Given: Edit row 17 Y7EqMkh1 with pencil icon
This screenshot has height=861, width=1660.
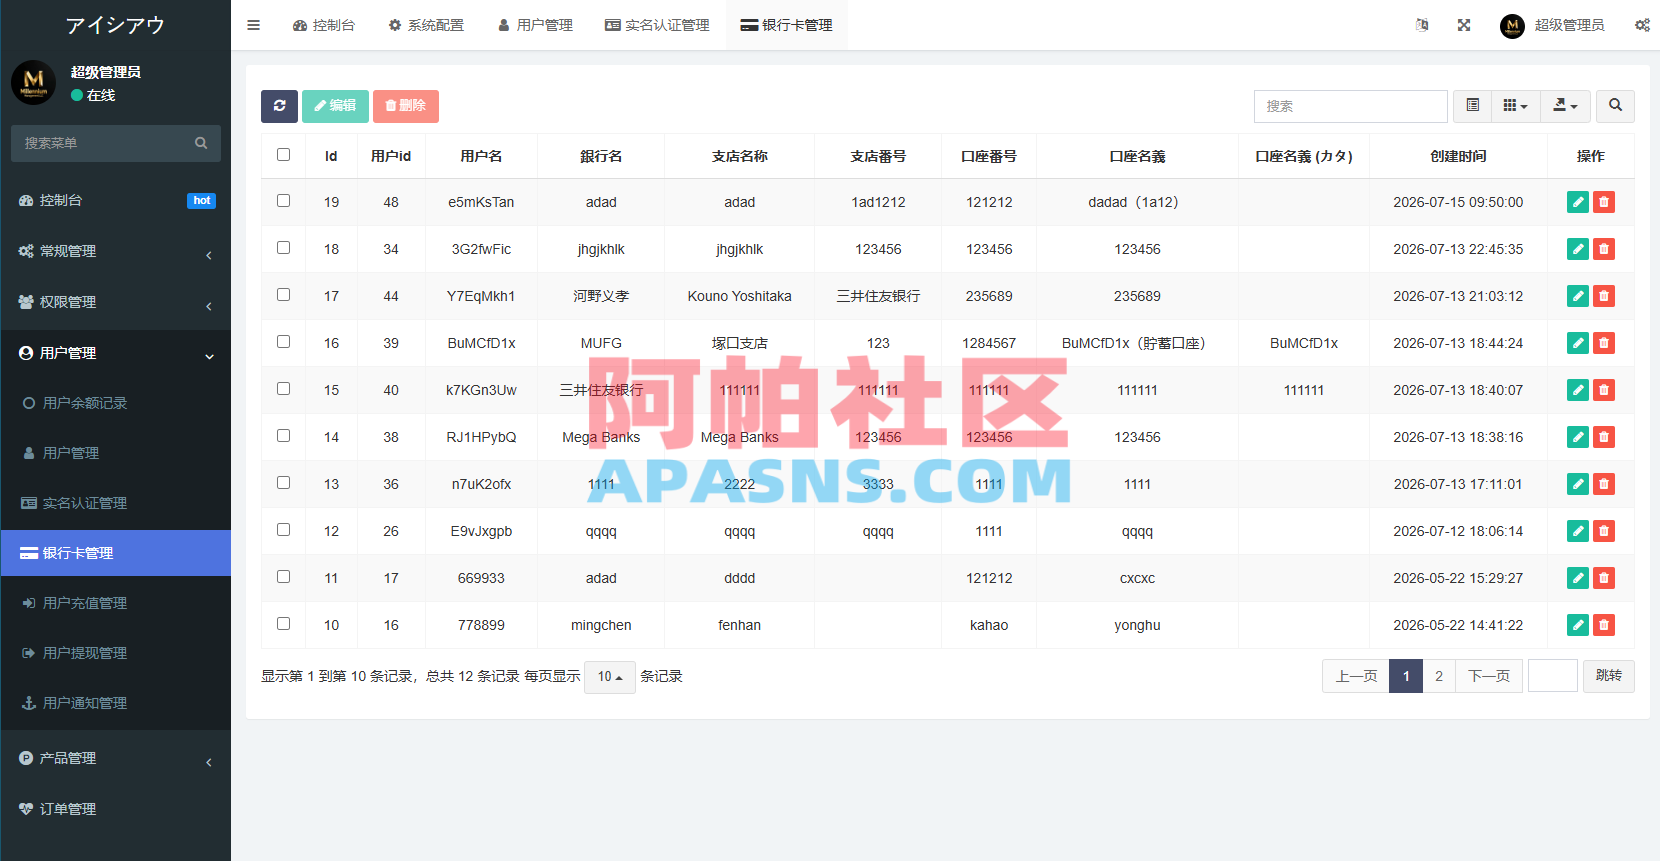Looking at the screenshot, I should pyautogui.click(x=1578, y=296).
